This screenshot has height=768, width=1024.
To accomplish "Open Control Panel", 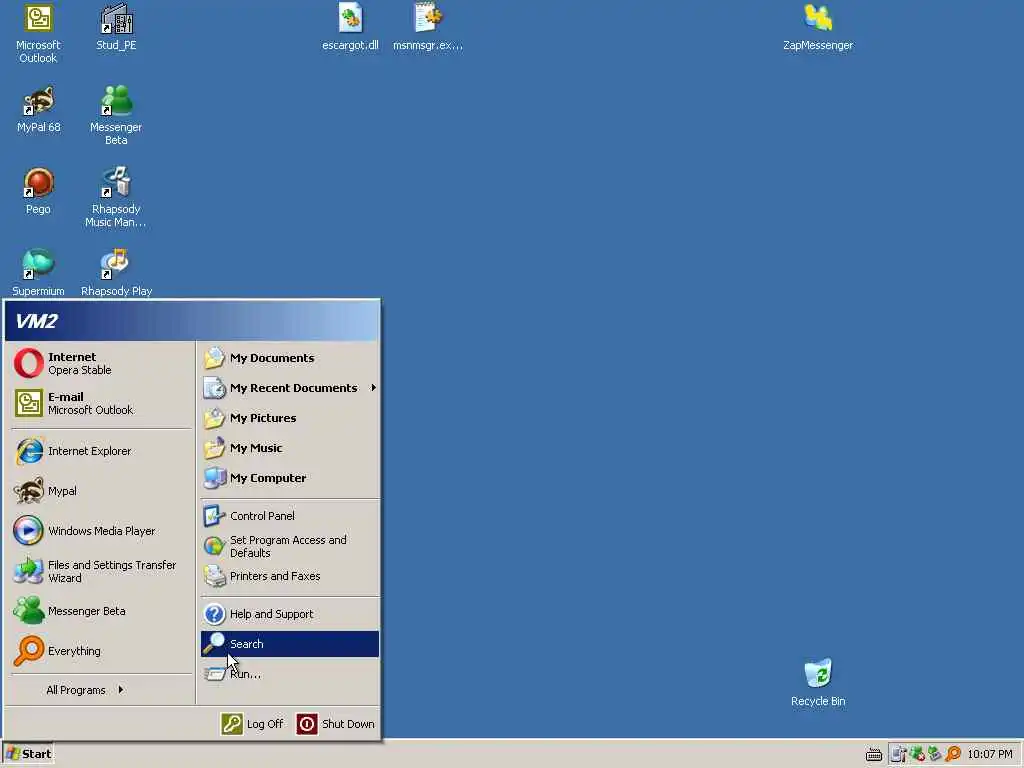I will [289, 516].
